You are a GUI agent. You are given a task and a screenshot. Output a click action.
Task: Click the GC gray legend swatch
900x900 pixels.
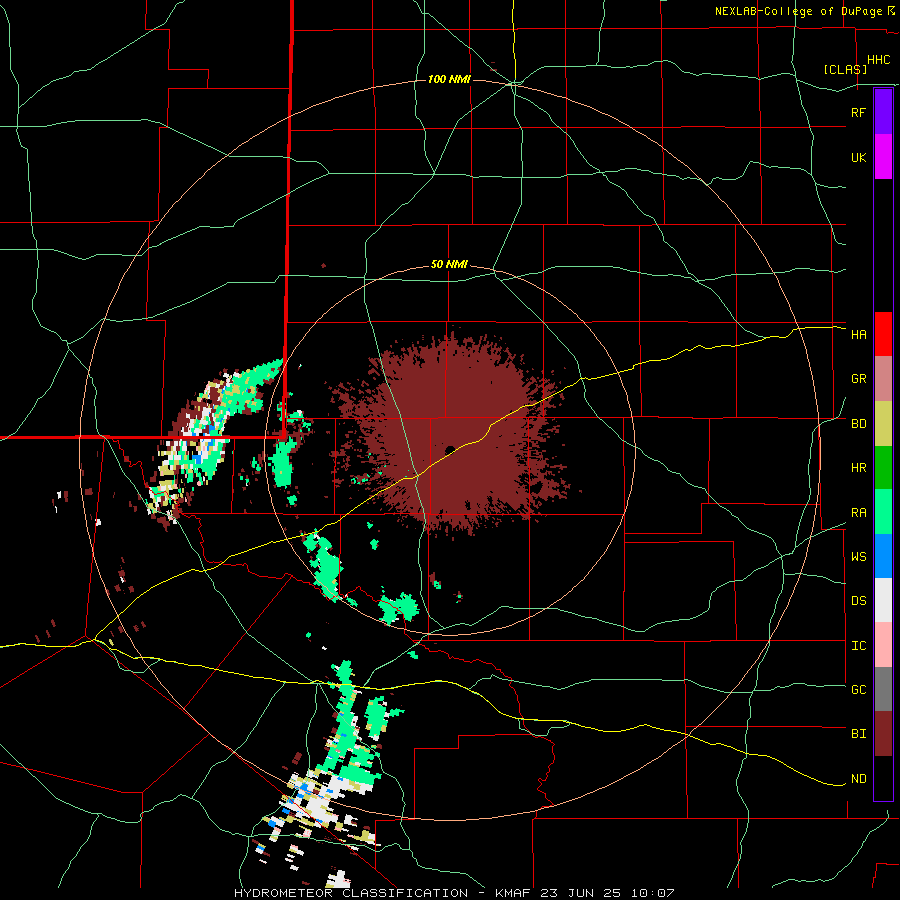tap(883, 689)
